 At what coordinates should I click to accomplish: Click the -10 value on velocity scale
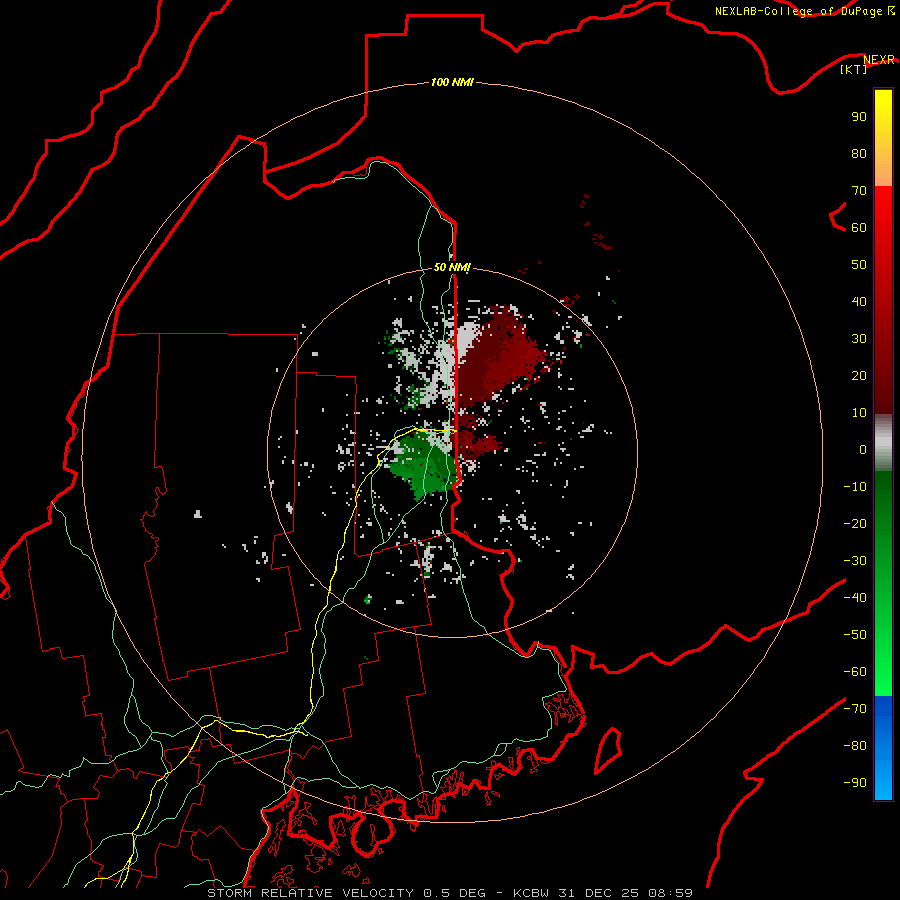tap(855, 487)
